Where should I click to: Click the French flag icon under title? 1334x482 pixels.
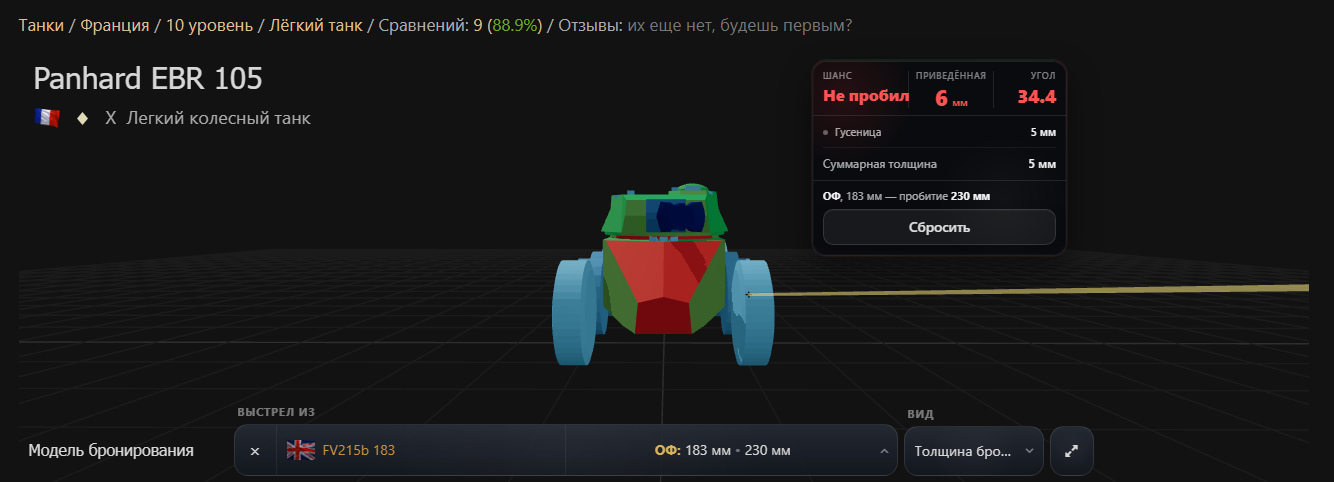click(47, 118)
